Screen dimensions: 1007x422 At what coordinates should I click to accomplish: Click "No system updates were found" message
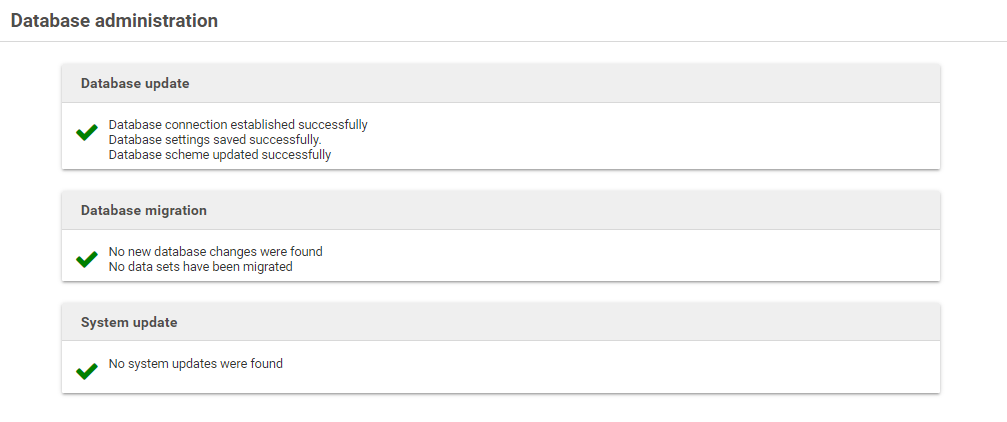[x=195, y=364]
